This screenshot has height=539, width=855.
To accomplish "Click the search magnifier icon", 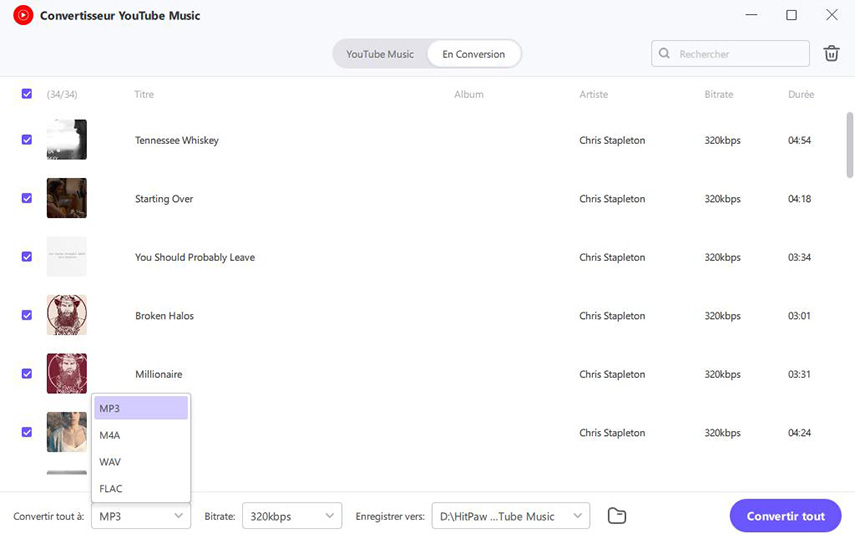I will [665, 54].
